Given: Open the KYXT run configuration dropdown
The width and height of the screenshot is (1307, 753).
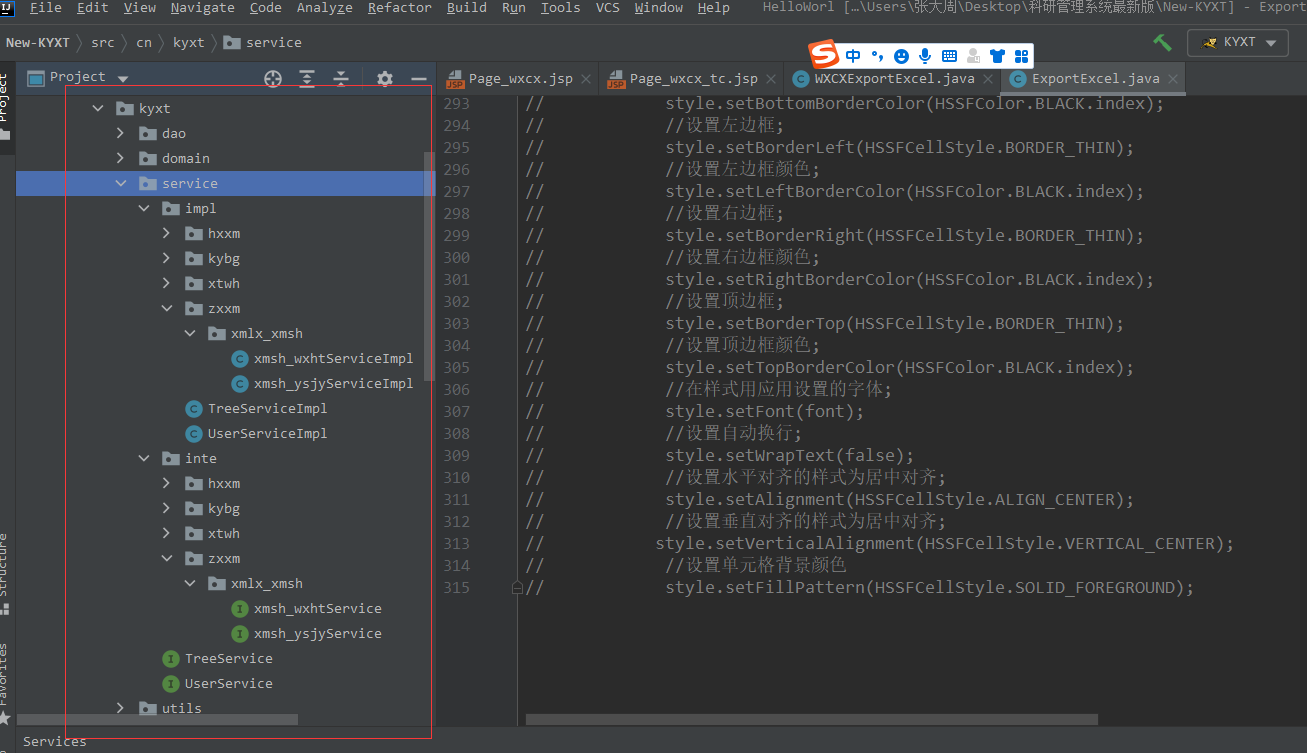Looking at the screenshot, I should pos(1237,42).
